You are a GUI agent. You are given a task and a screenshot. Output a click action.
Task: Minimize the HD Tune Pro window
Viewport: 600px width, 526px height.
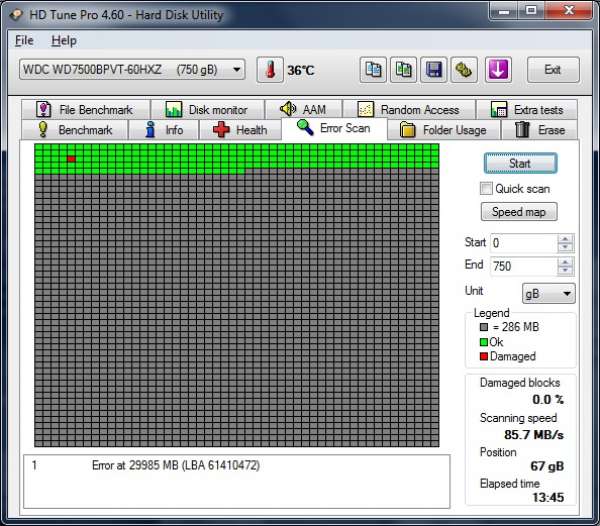pos(504,10)
